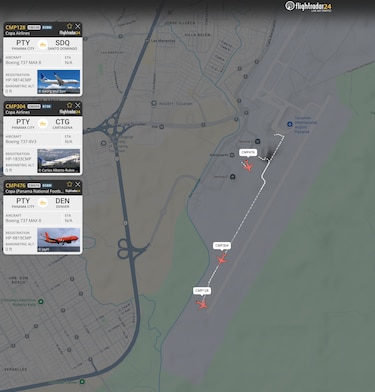Click the Flightradar24 logo at top

pos(308,6)
